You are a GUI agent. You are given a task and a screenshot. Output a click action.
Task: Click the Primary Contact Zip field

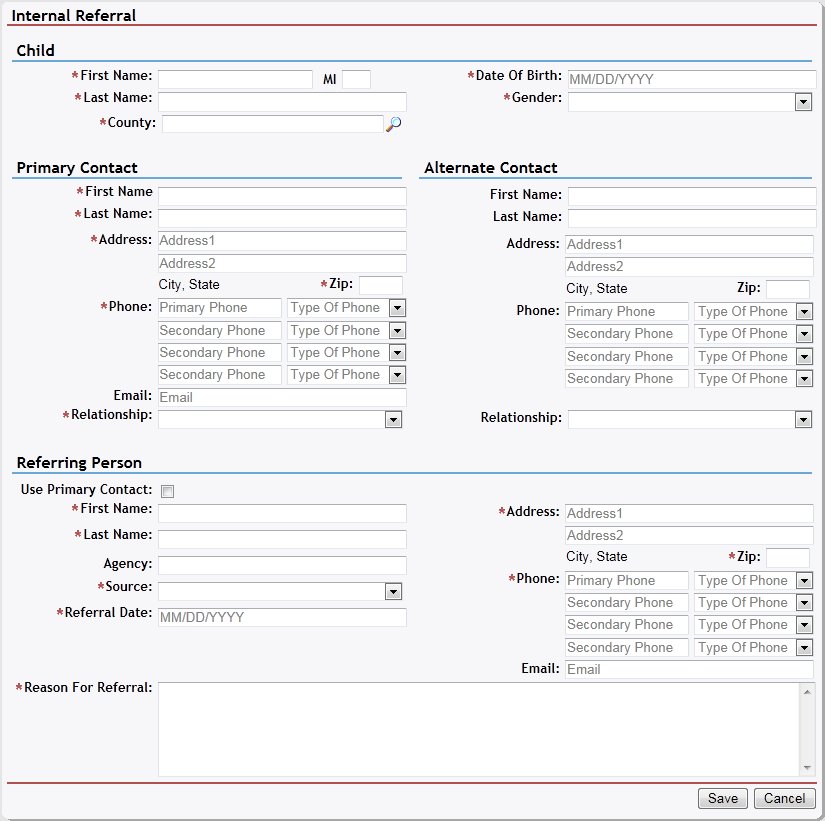pyautogui.click(x=380, y=285)
